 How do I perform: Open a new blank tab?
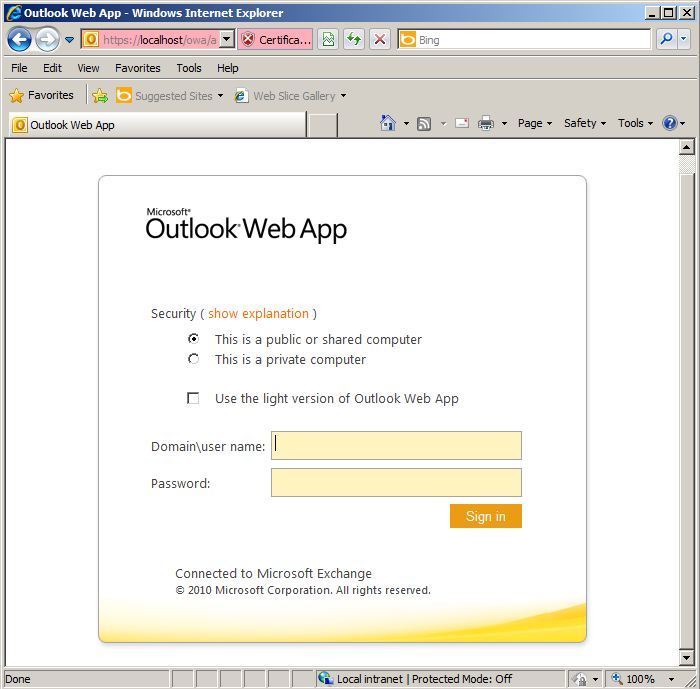pyautogui.click(x=322, y=125)
